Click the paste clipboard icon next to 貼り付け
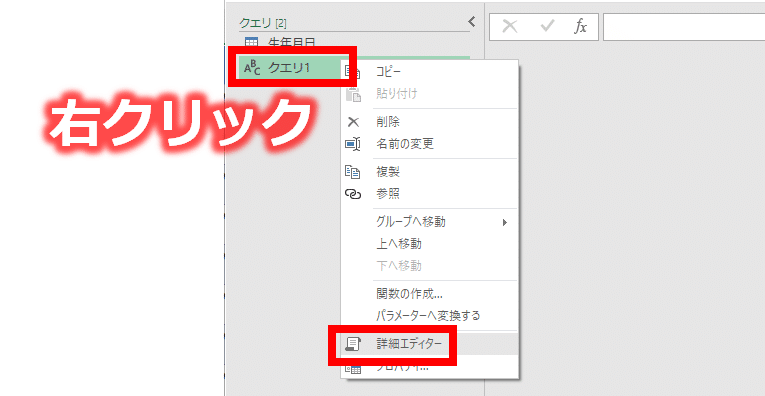The height and width of the screenshot is (396, 765). (x=353, y=94)
